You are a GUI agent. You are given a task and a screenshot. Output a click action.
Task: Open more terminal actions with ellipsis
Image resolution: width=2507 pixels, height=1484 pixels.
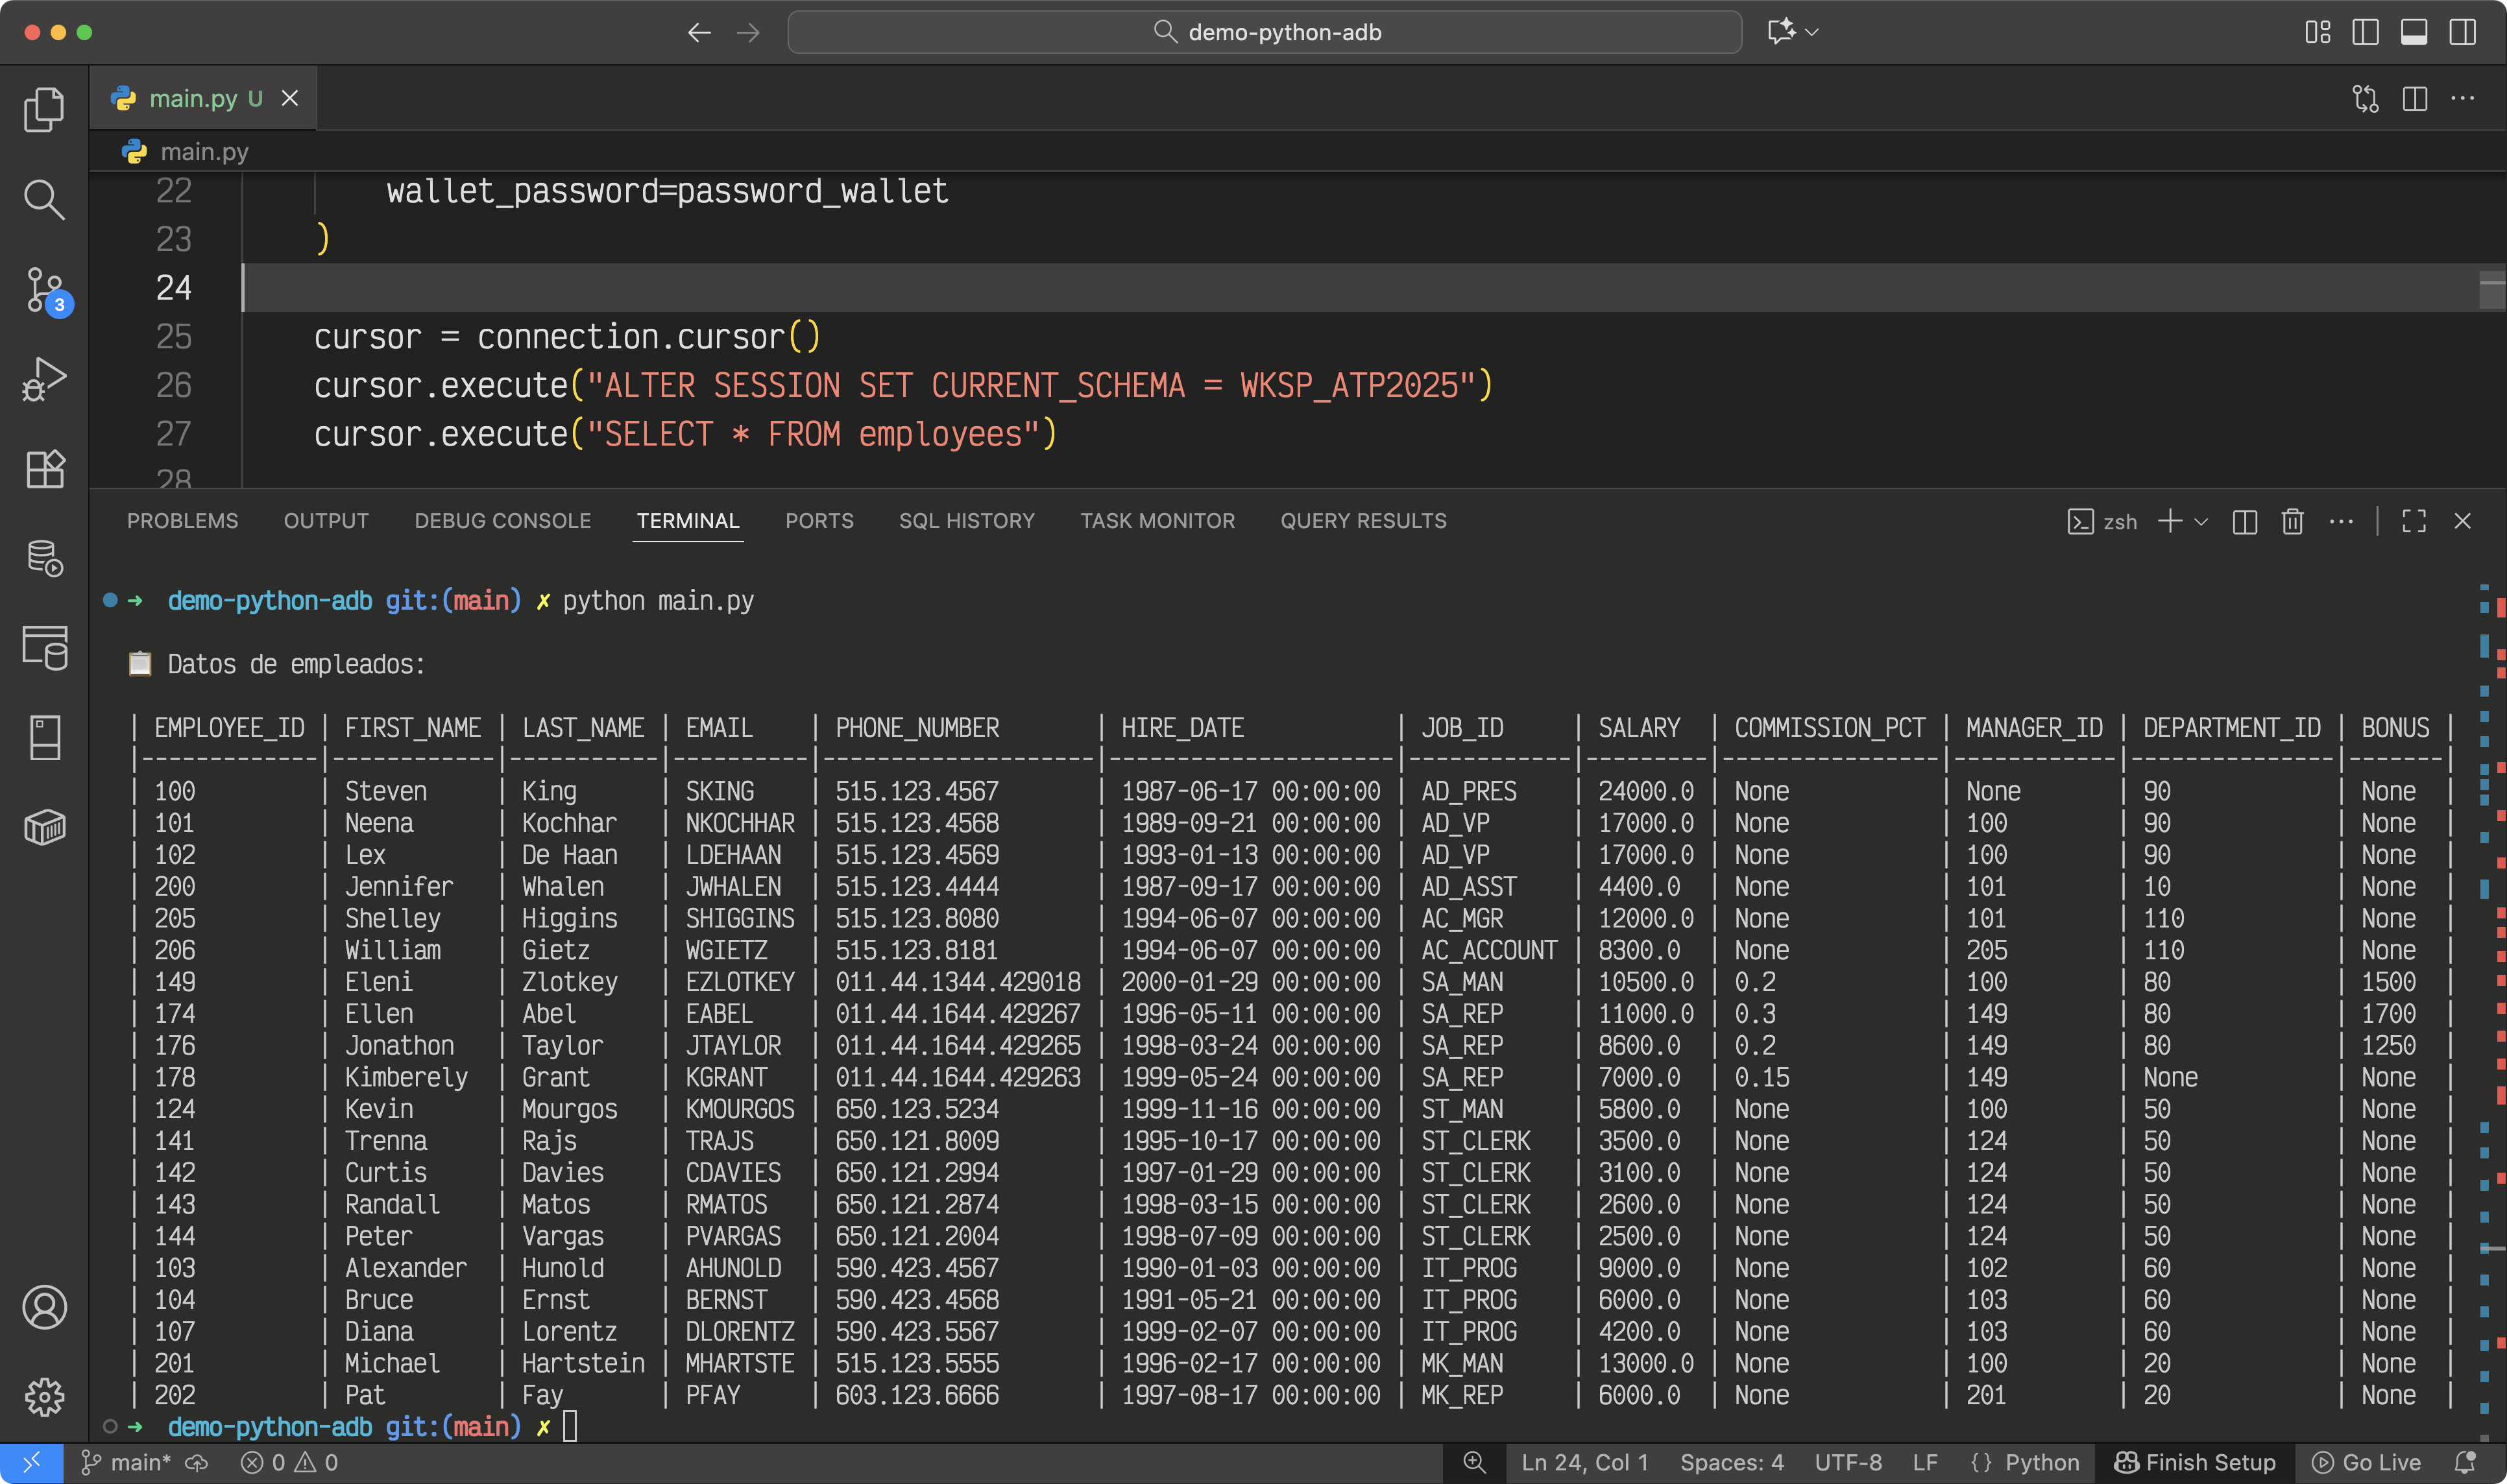click(2341, 521)
